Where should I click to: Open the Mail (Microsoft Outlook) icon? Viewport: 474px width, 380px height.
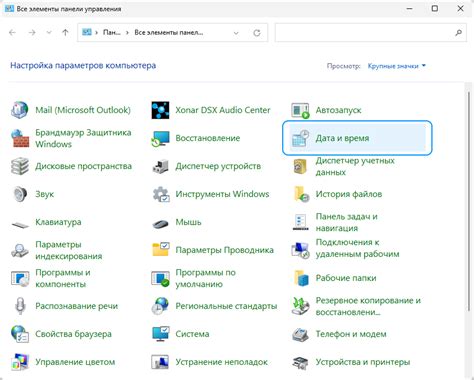(20, 110)
